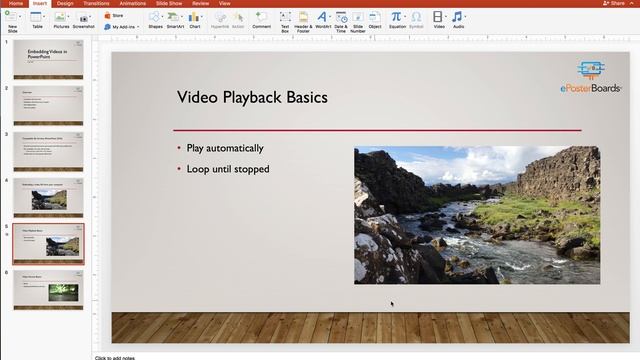Open the WordArt dropdown arrow

[329, 17]
